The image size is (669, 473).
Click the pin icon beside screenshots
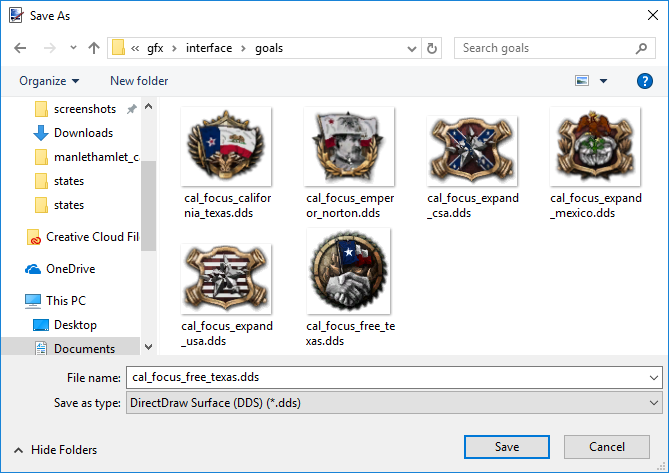pyautogui.click(x=132, y=109)
